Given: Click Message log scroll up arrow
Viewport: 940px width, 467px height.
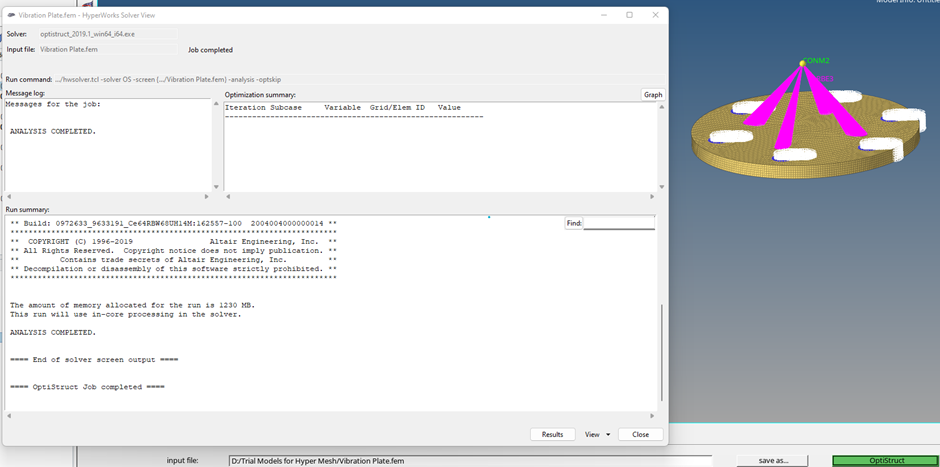Looking at the screenshot, I should (x=216, y=104).
